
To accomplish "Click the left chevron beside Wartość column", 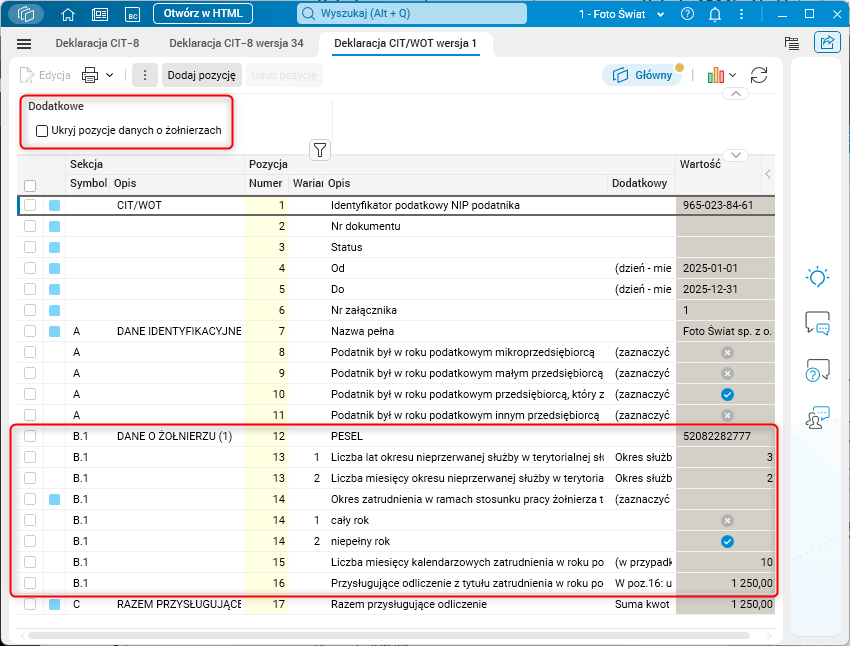I will click(x=768, y=174).
